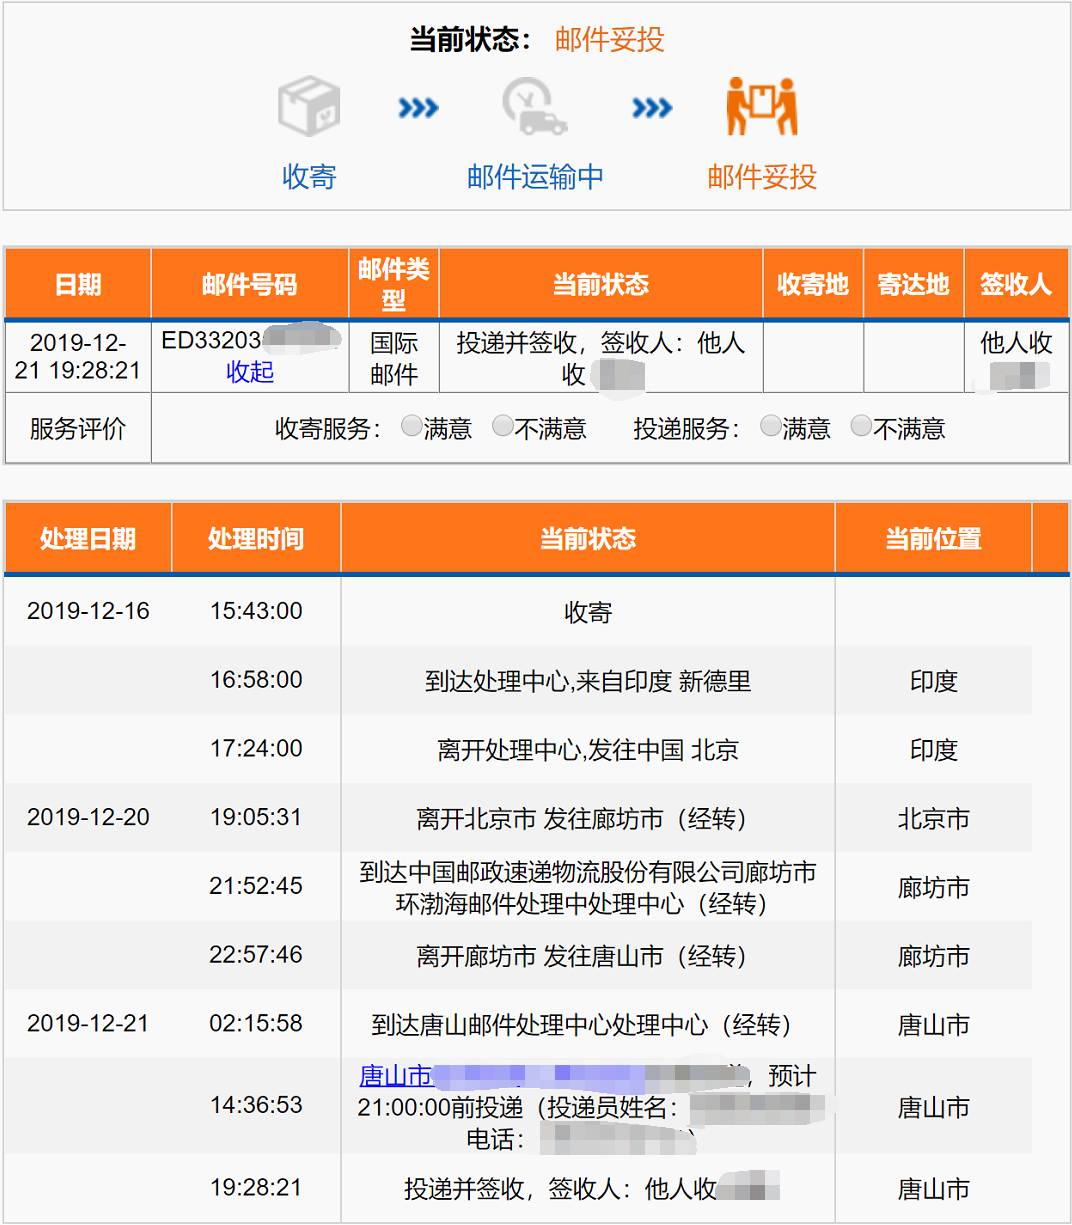Click the orange 邮件妥投 step label
Screen dimensions: 1072x1225
pyautogui.click(x=762, y=177)
